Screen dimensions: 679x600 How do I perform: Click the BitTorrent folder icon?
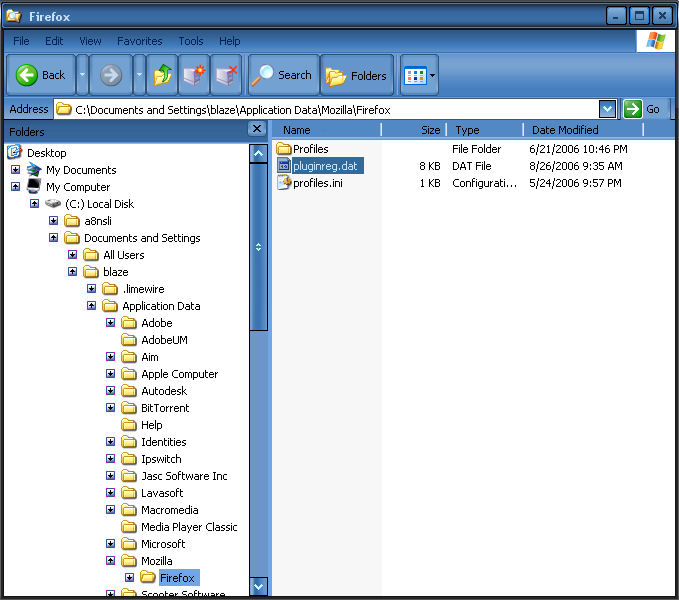[129, 408]
